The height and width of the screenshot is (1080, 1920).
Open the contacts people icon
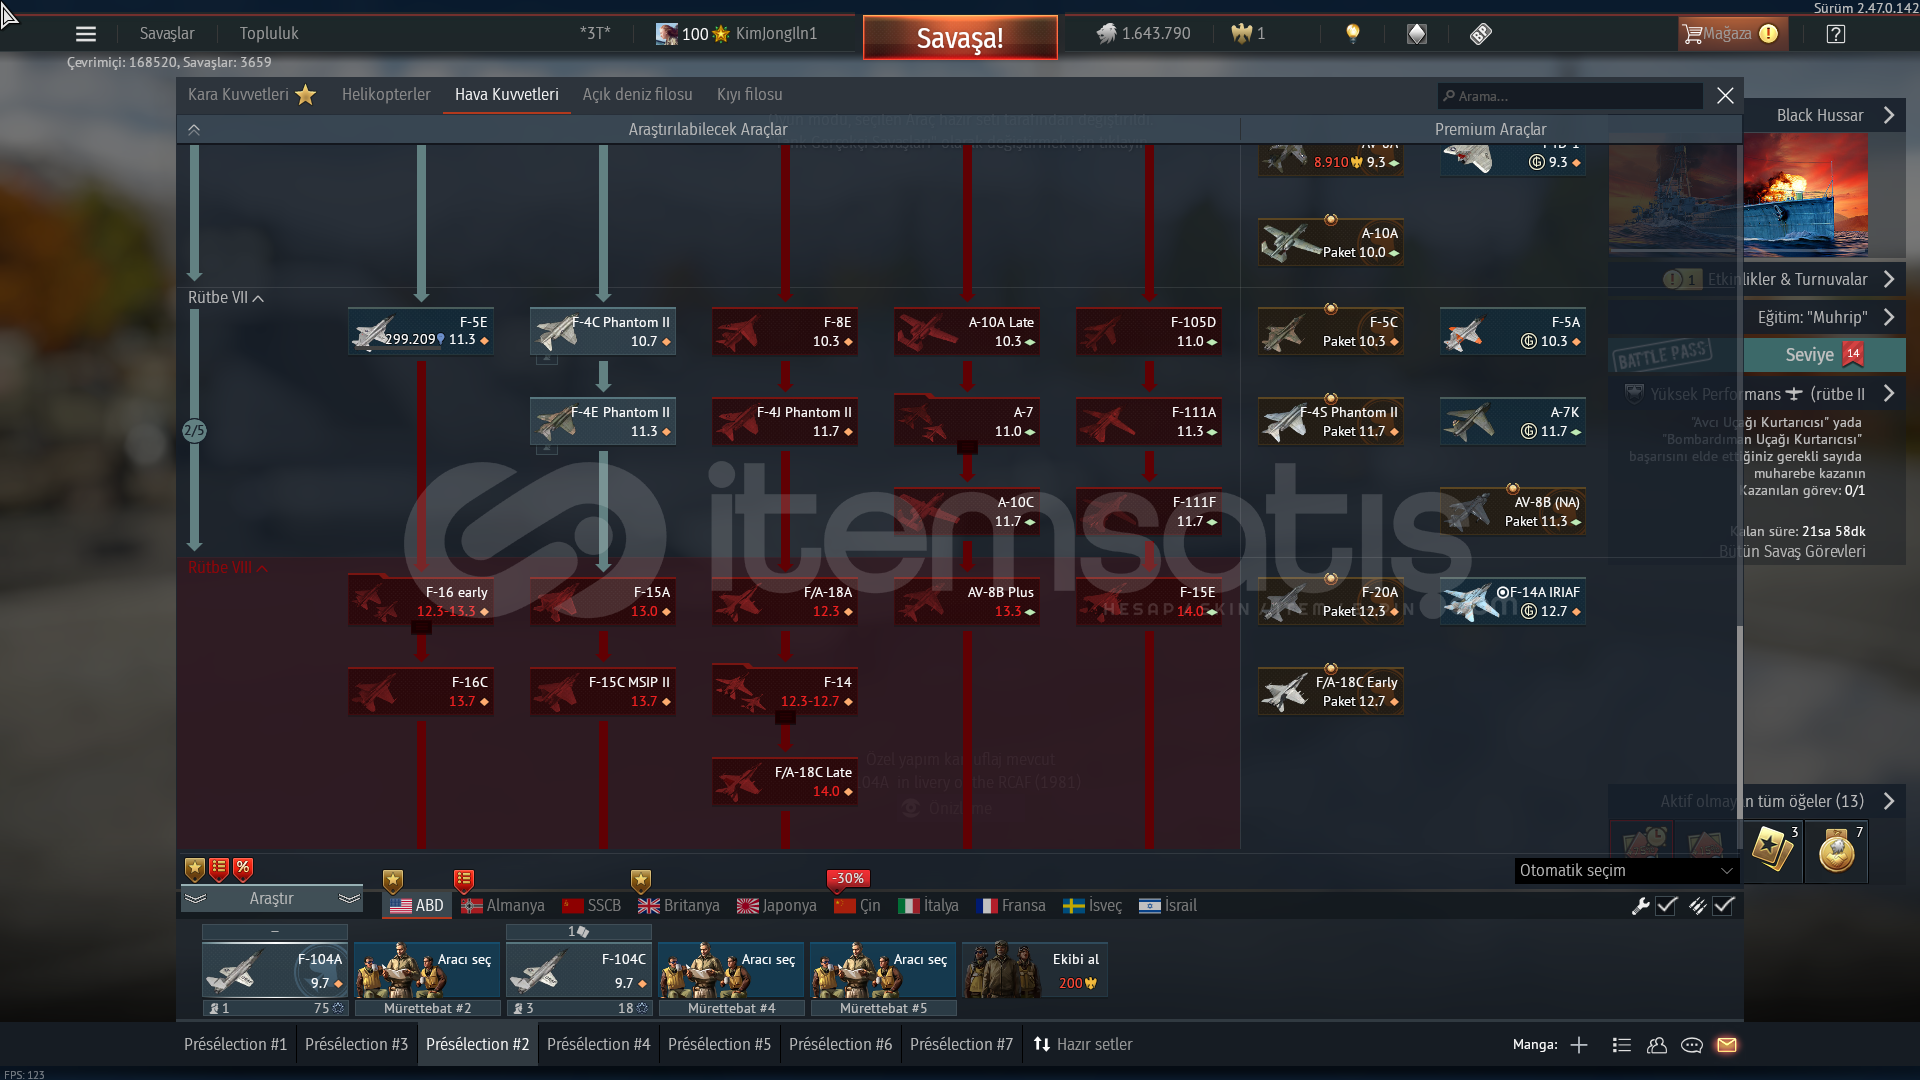tap(1657, 1045)
